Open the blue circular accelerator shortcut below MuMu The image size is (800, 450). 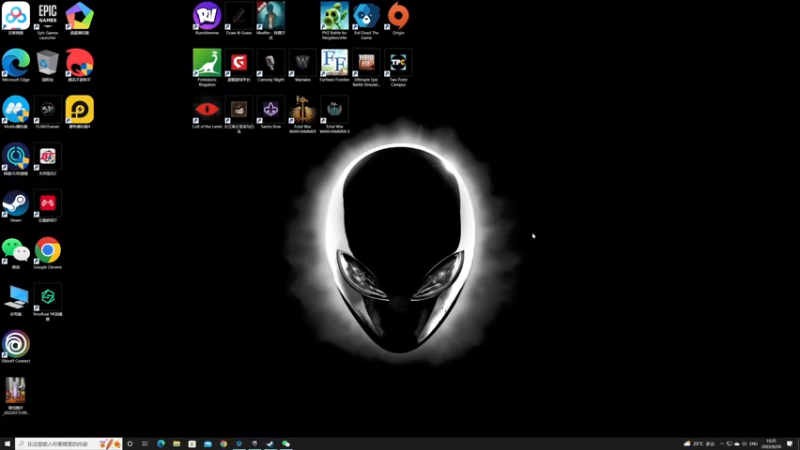click(x=16, y=158)
